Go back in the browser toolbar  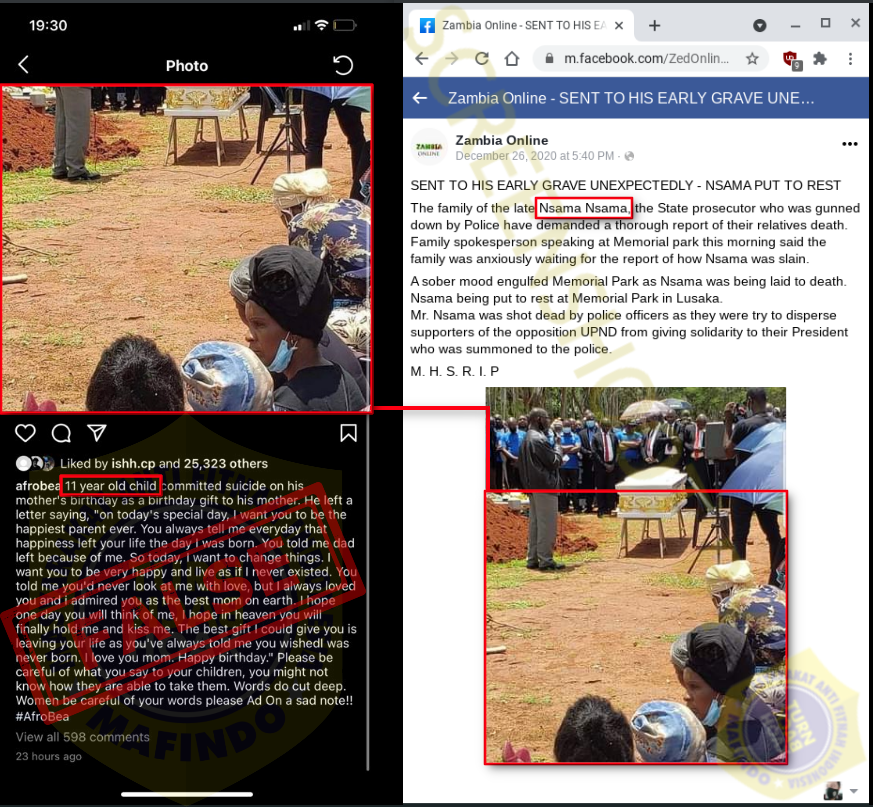[422, 58]
